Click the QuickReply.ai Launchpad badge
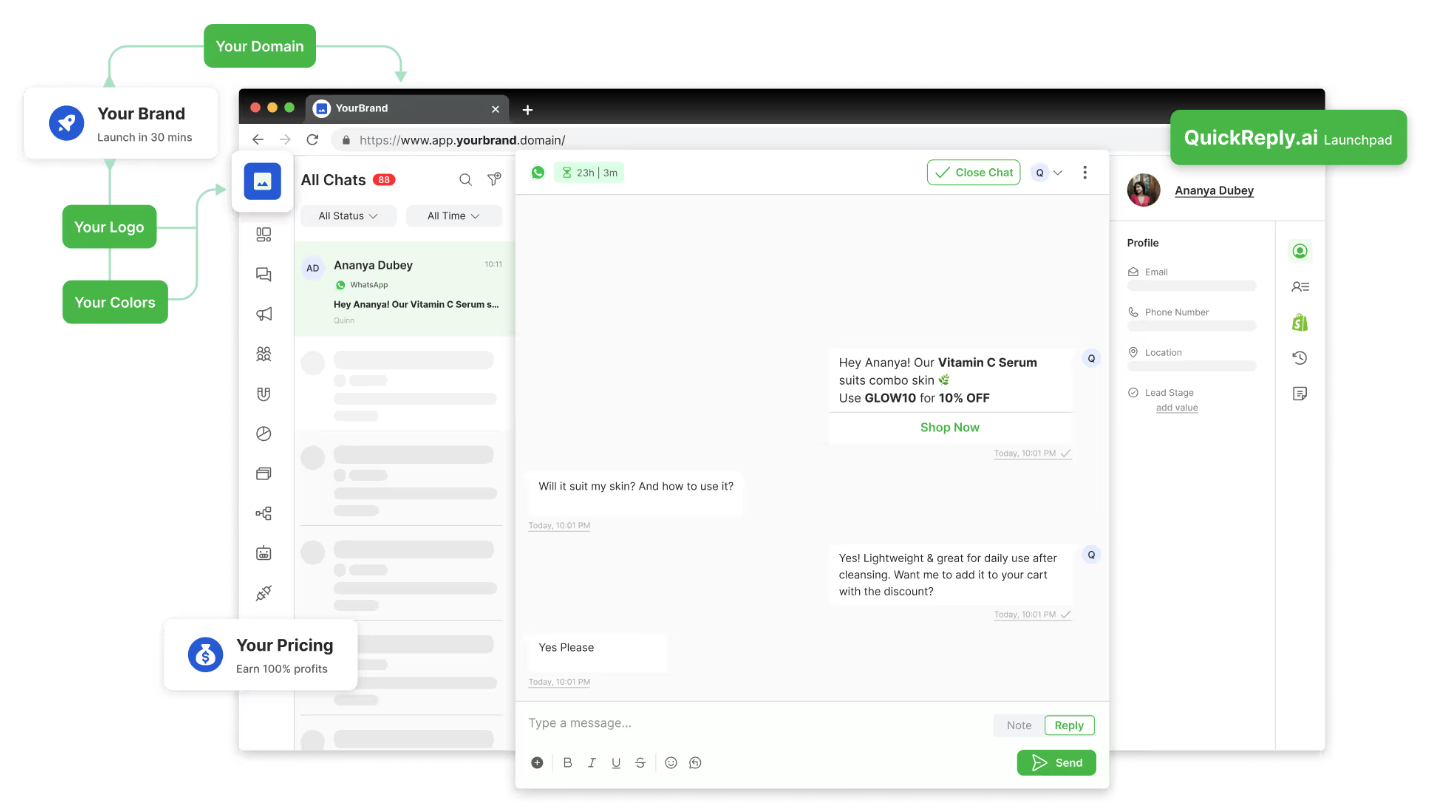The image size is (1452, 808). coord(1288,138)
